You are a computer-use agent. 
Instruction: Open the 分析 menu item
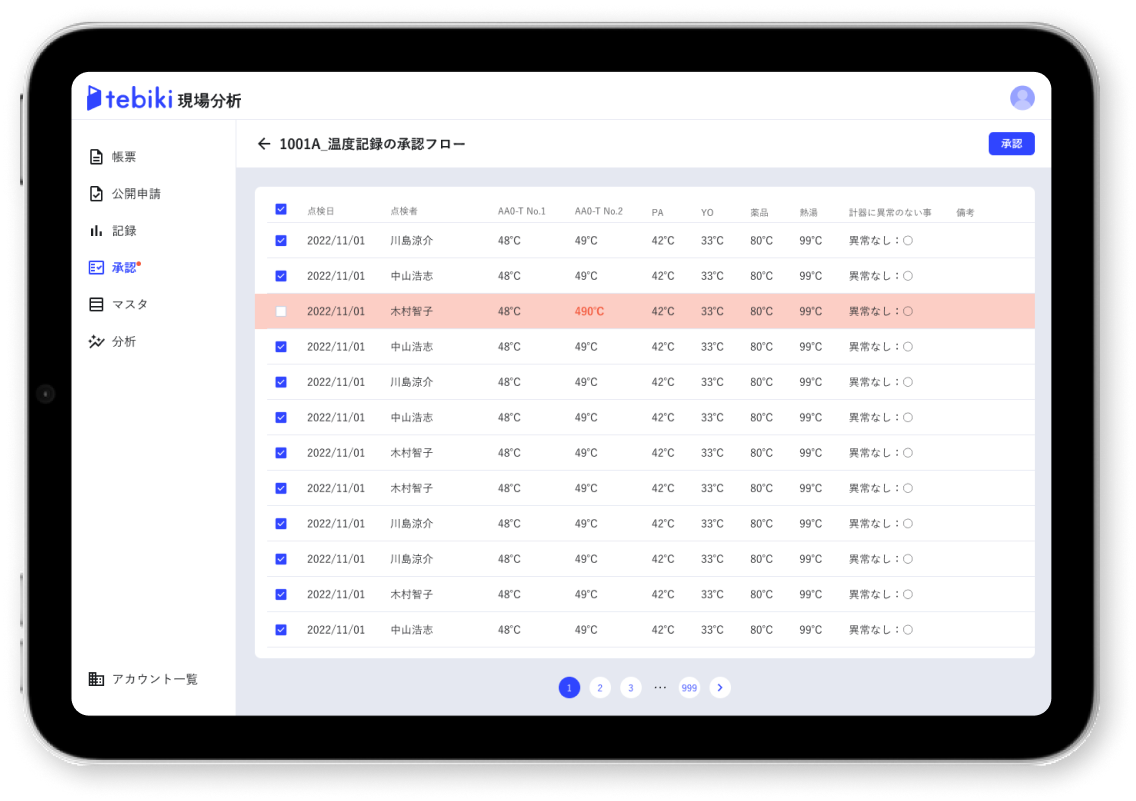click(x=124, y=342)
